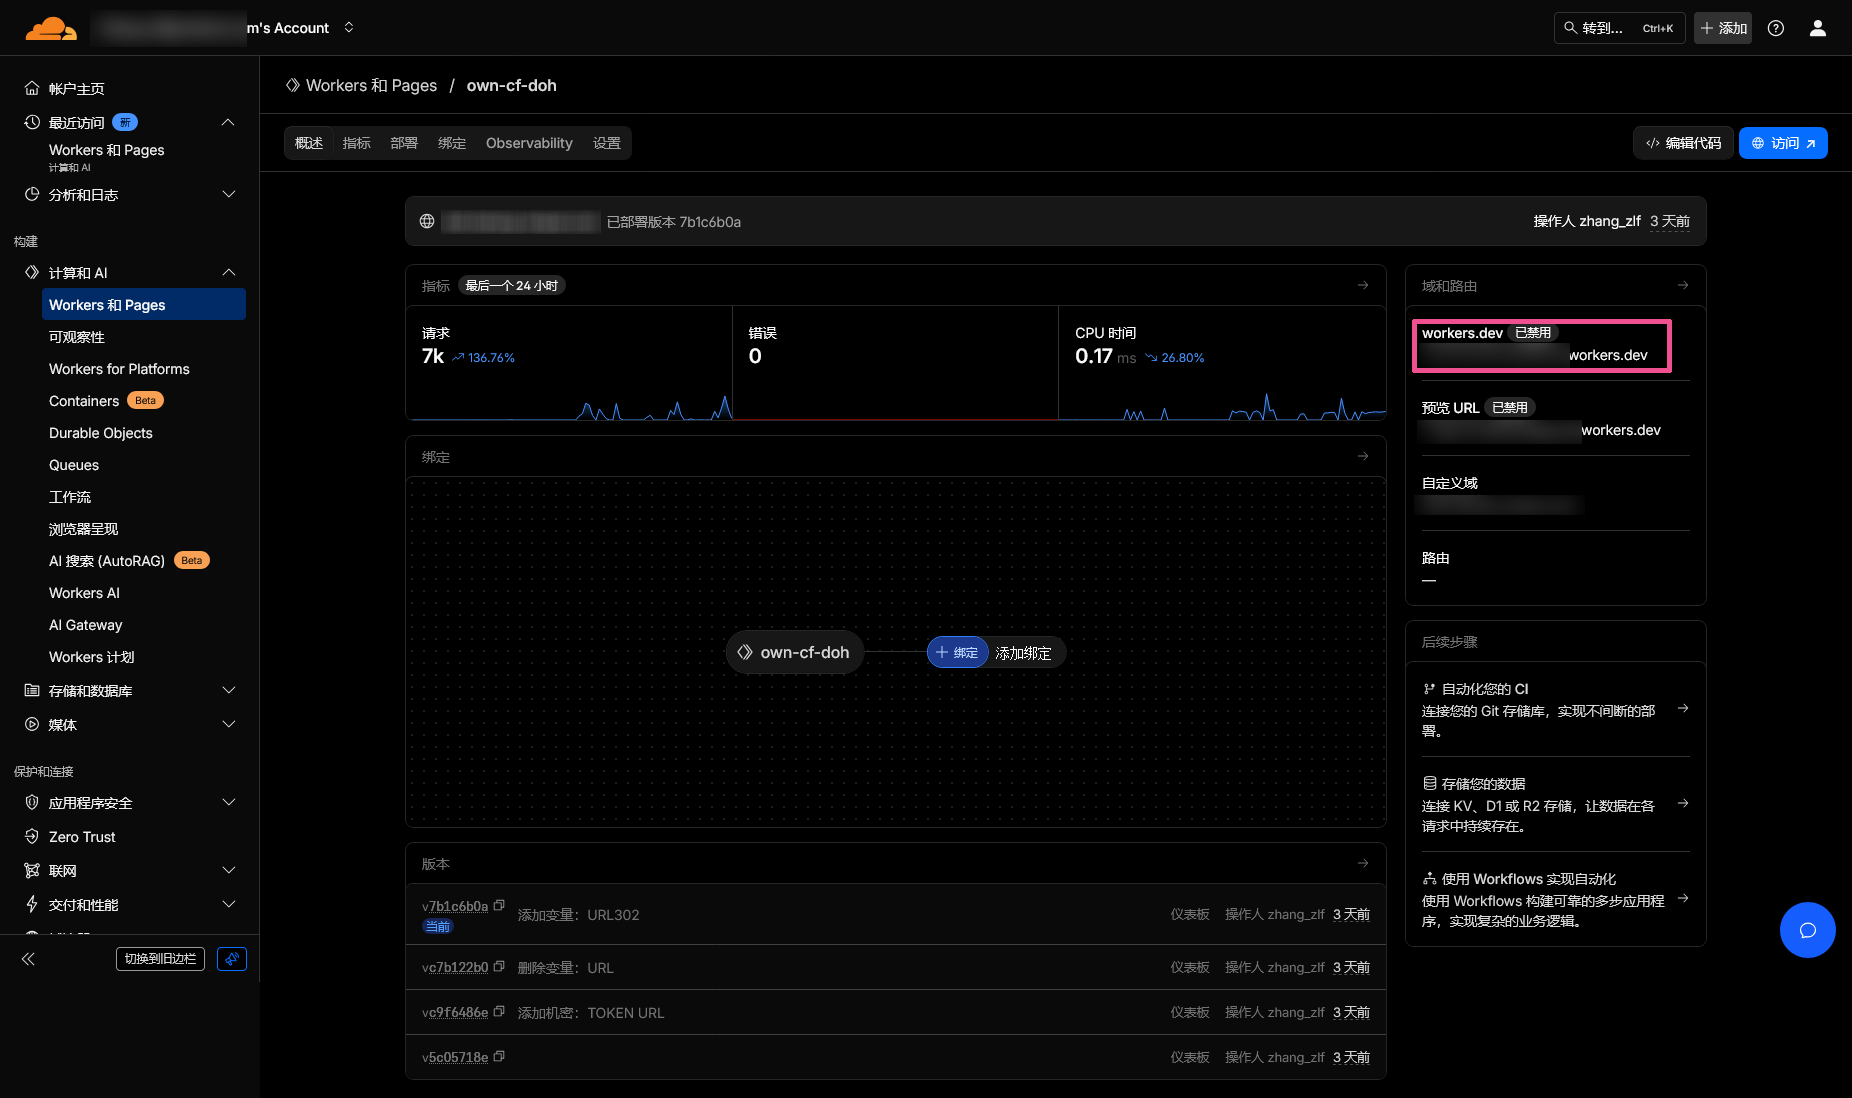
Task: Open the 设置 tab
Action: pos(606,143)
